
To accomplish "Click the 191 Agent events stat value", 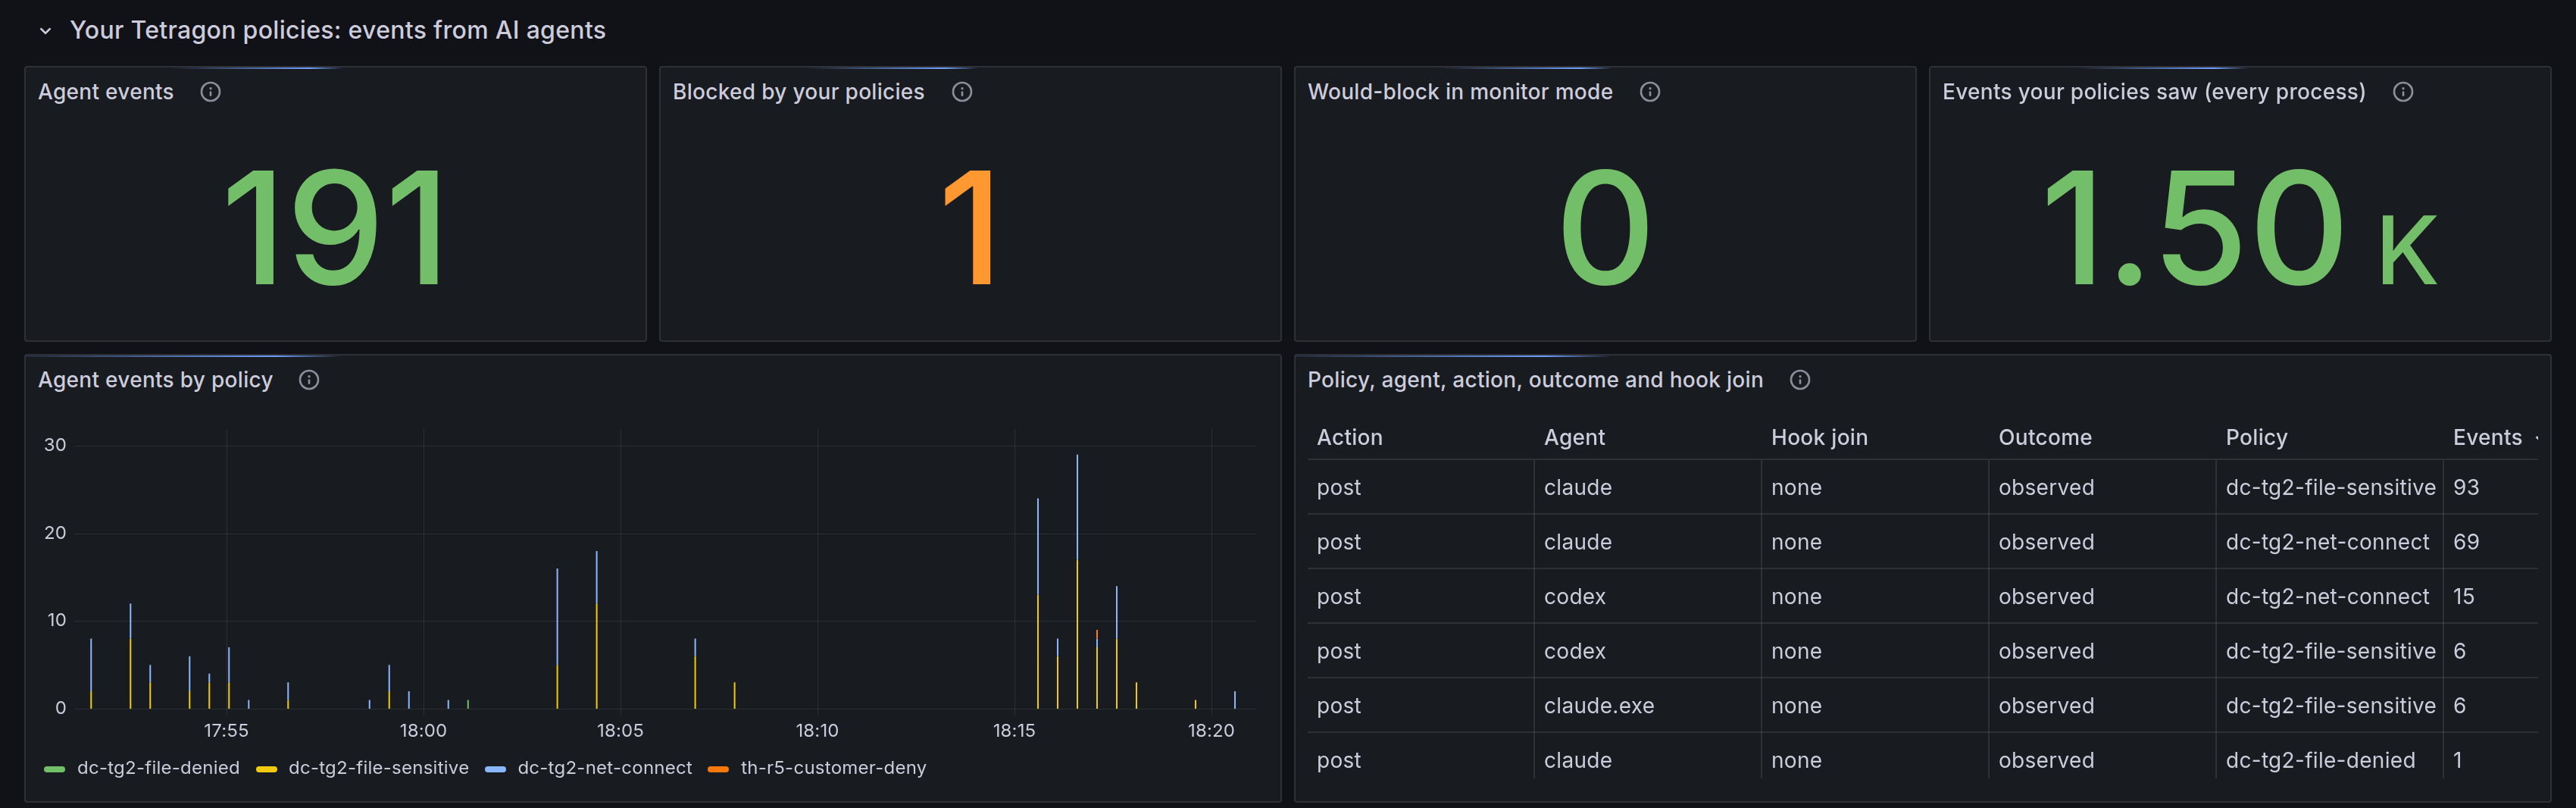I will pos(335,227).
